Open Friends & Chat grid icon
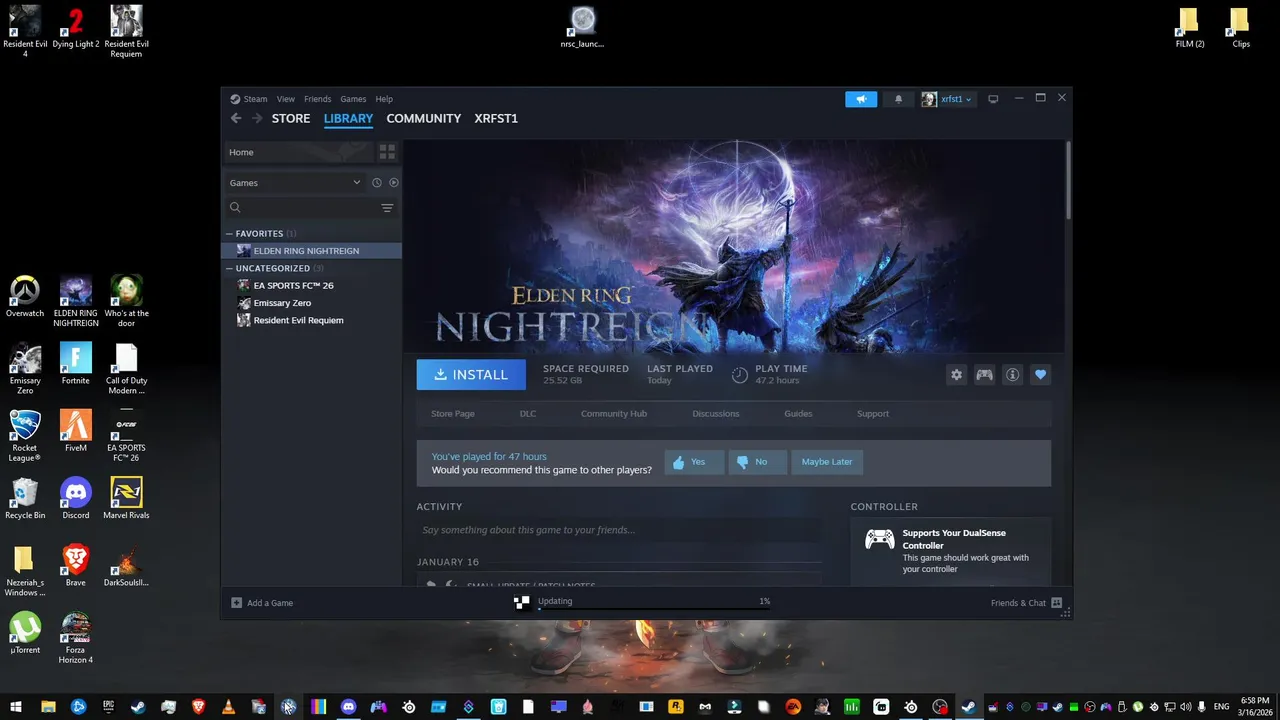Viewport: 1280px width, 720px height. pos(1057,603)
